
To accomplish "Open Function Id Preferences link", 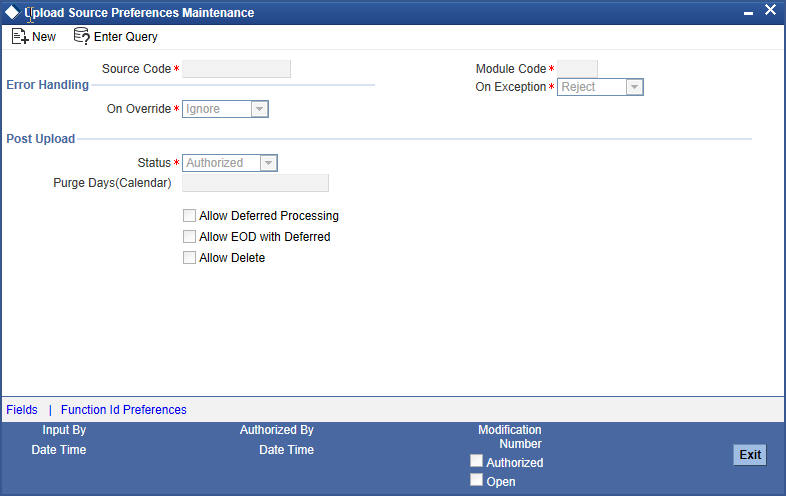I will click(x=124, y=410).
